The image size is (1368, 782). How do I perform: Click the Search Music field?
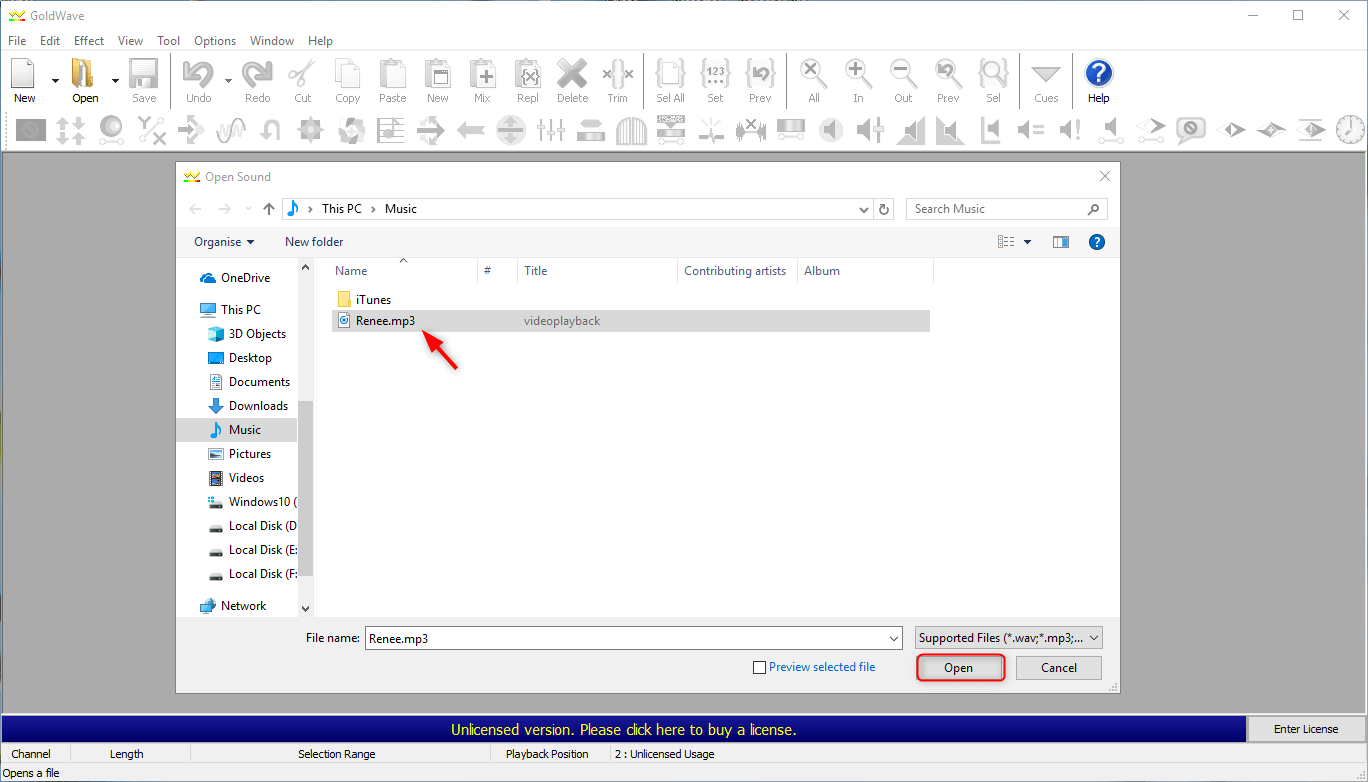pos(1007,209)
